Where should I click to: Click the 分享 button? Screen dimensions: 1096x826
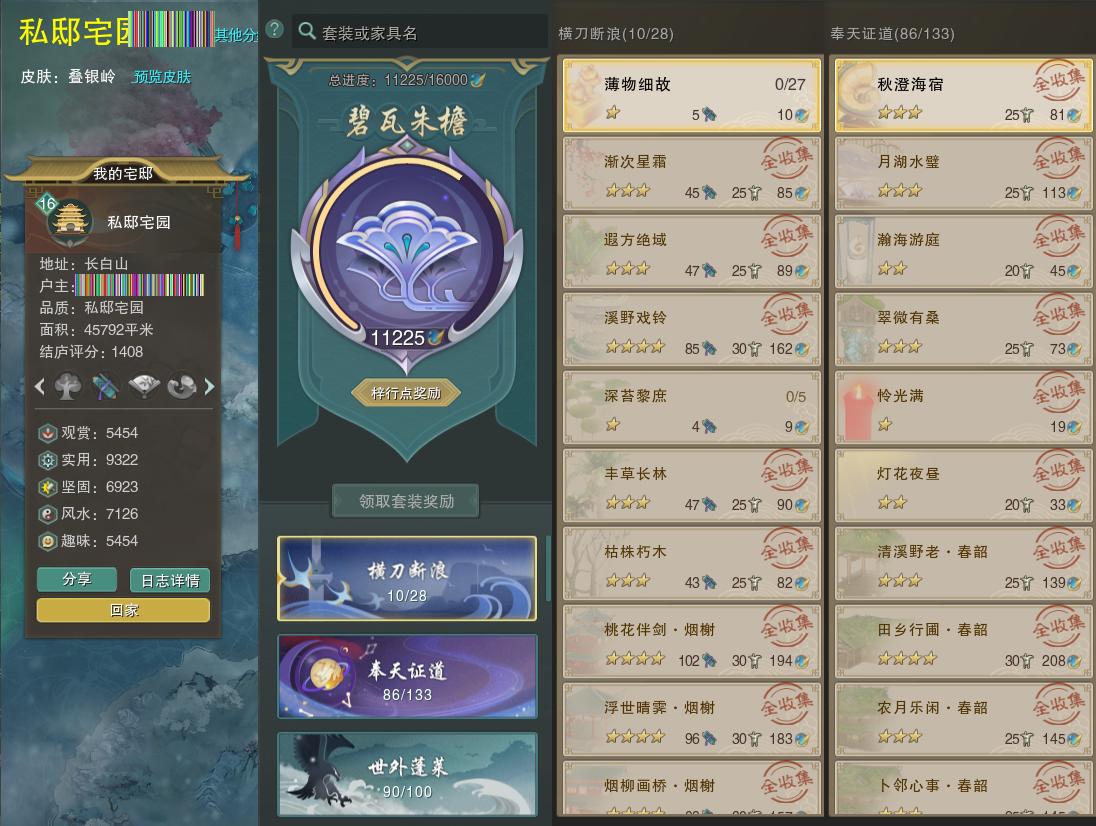(77, 579)
